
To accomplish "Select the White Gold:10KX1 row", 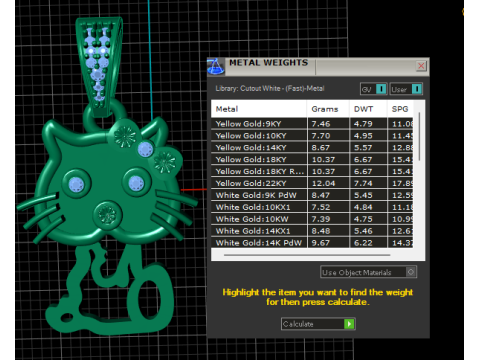I will click(312, 207).
